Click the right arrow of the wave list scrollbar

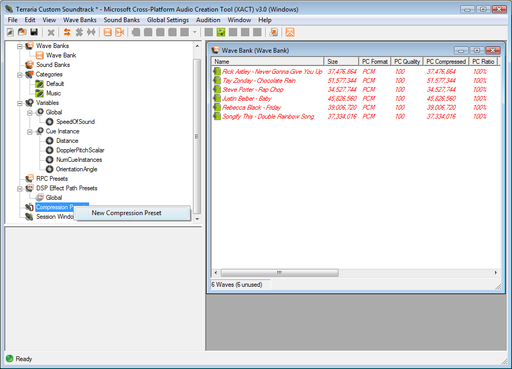(x=496, y=273)
